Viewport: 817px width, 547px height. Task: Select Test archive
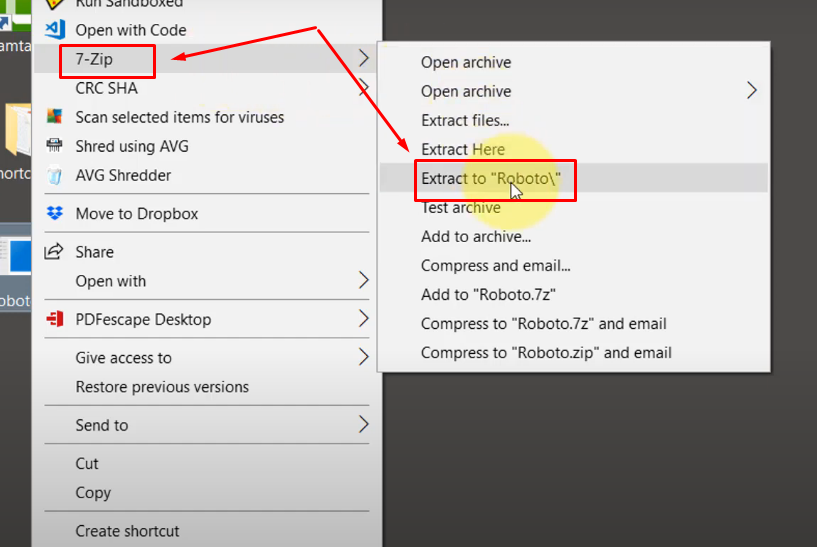pyautogui.click(x=461, y=208)
